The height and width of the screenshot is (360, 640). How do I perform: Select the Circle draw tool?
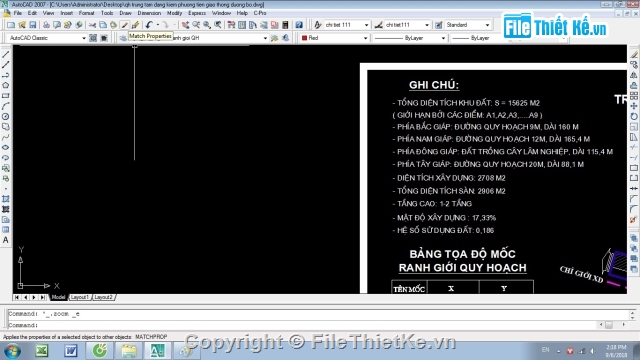tap(5, 117)
